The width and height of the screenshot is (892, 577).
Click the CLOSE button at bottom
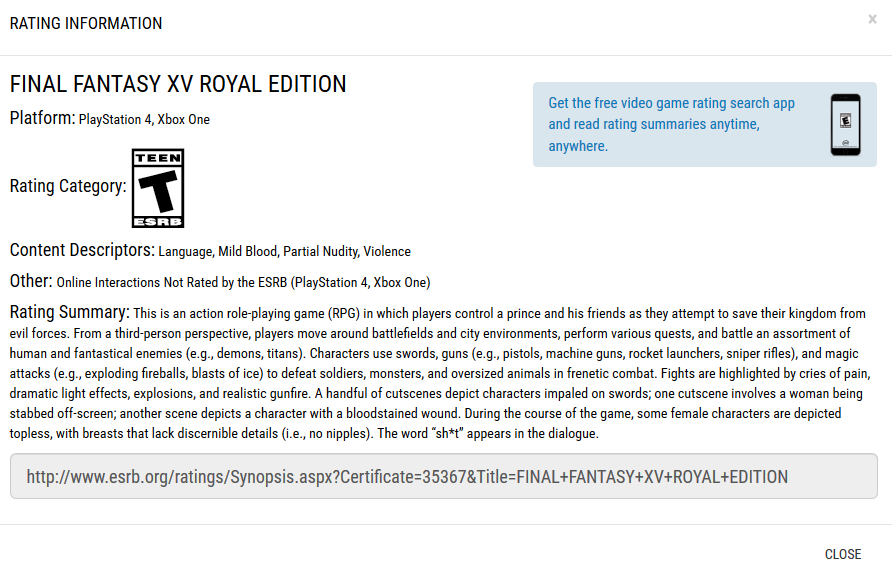point(843,554)
